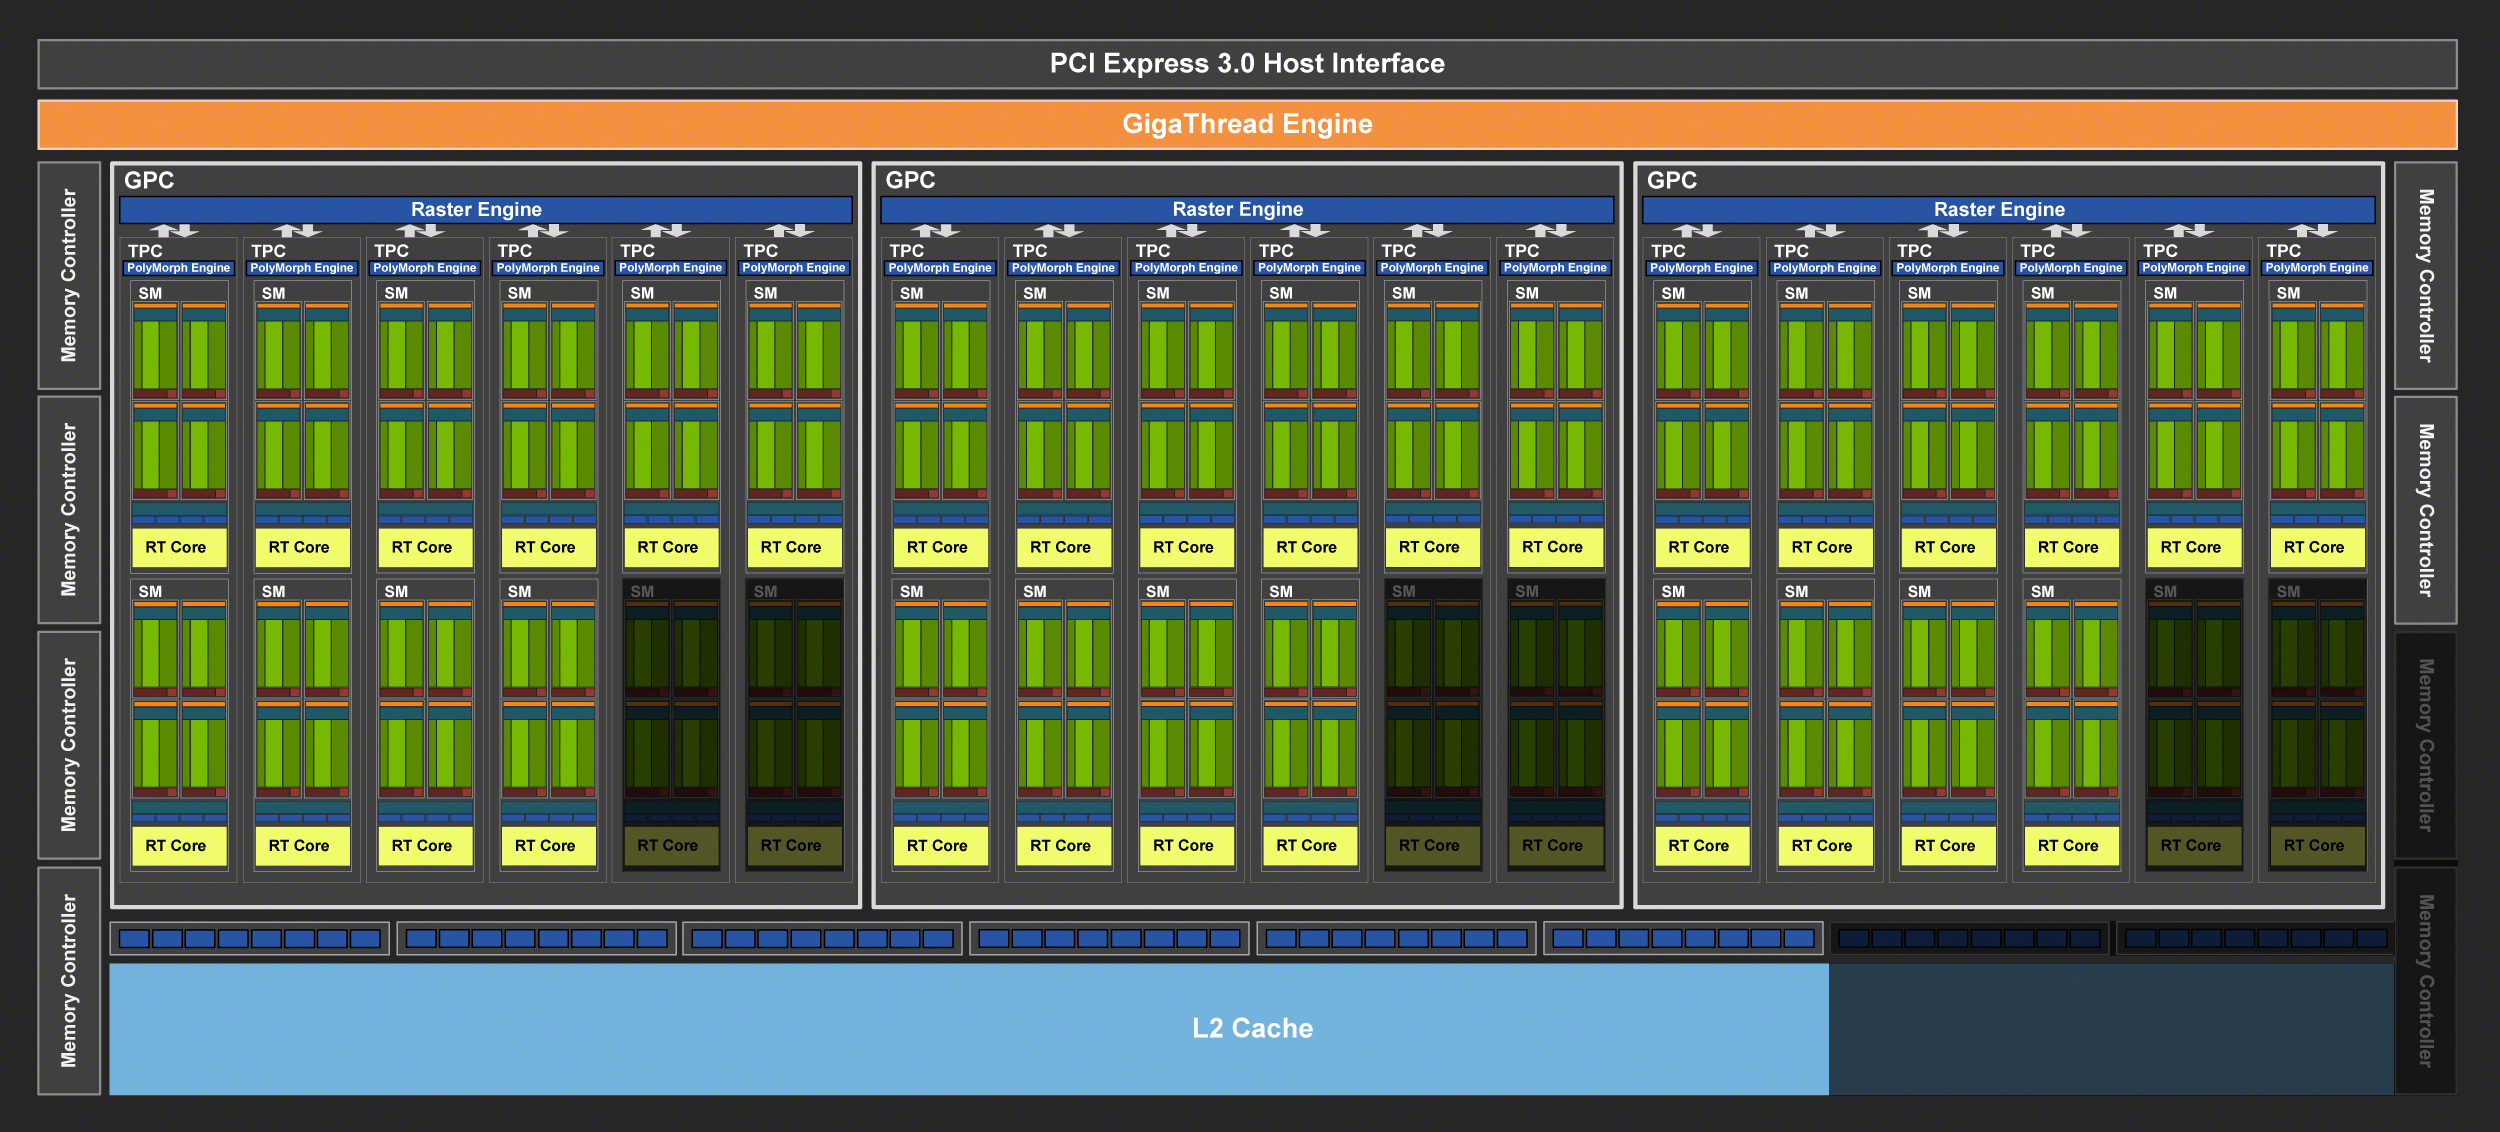
Task: Click upper RT Core in middle GPC's first TPC
Action: click(x=939, y=547)
